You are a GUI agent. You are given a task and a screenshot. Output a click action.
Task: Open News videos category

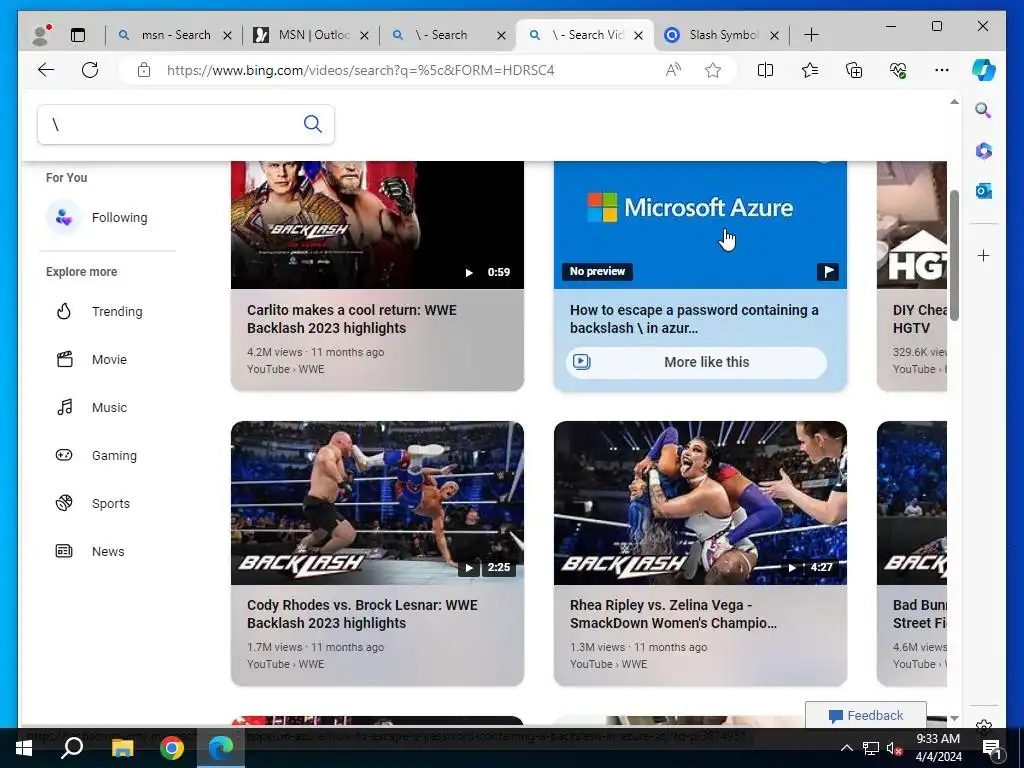pyautogui.click(x=90, y=551)
